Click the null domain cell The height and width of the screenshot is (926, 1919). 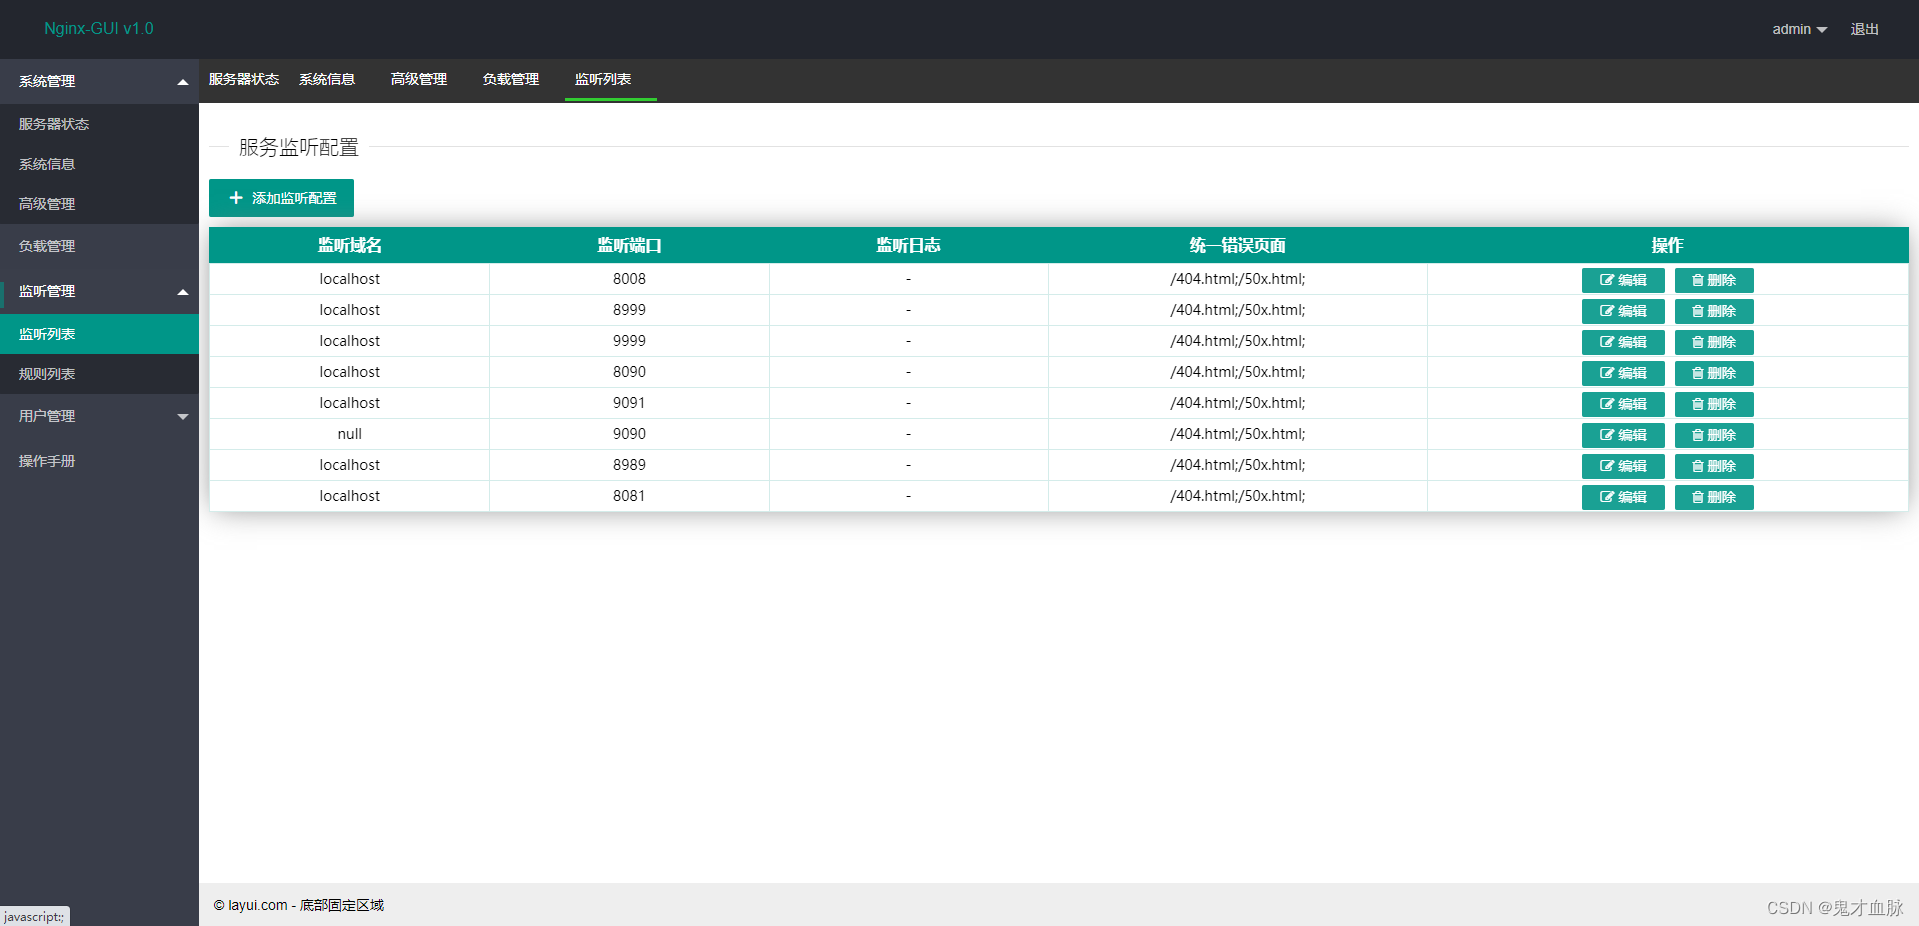[349, 434]
